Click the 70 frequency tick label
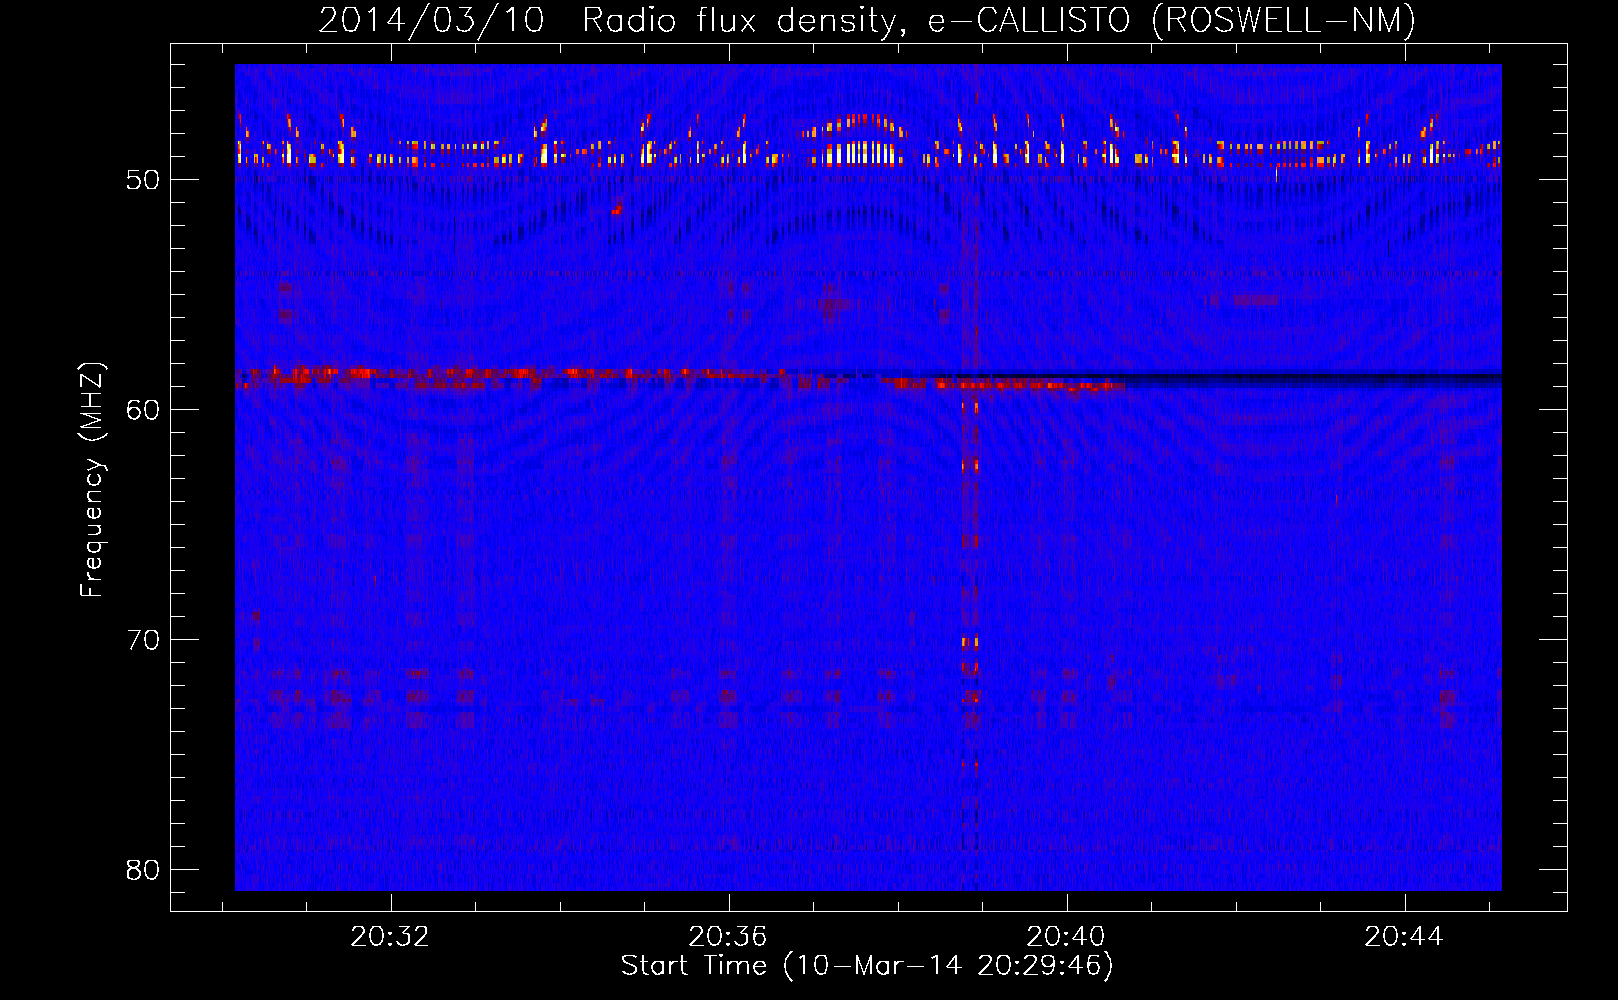The width and height of the screenshot is (1618, 1000). tap(143, 640)
